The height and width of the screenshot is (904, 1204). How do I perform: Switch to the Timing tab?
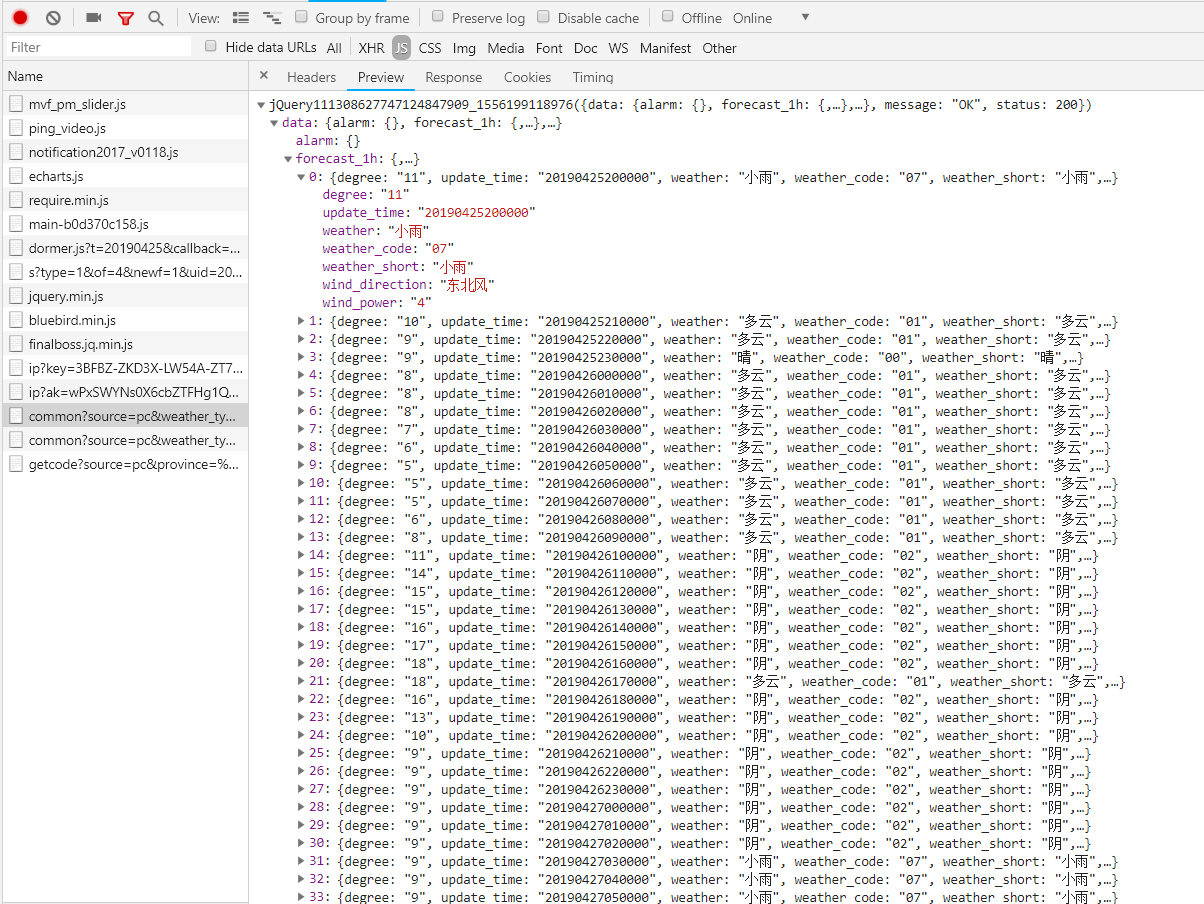(593, 77)
